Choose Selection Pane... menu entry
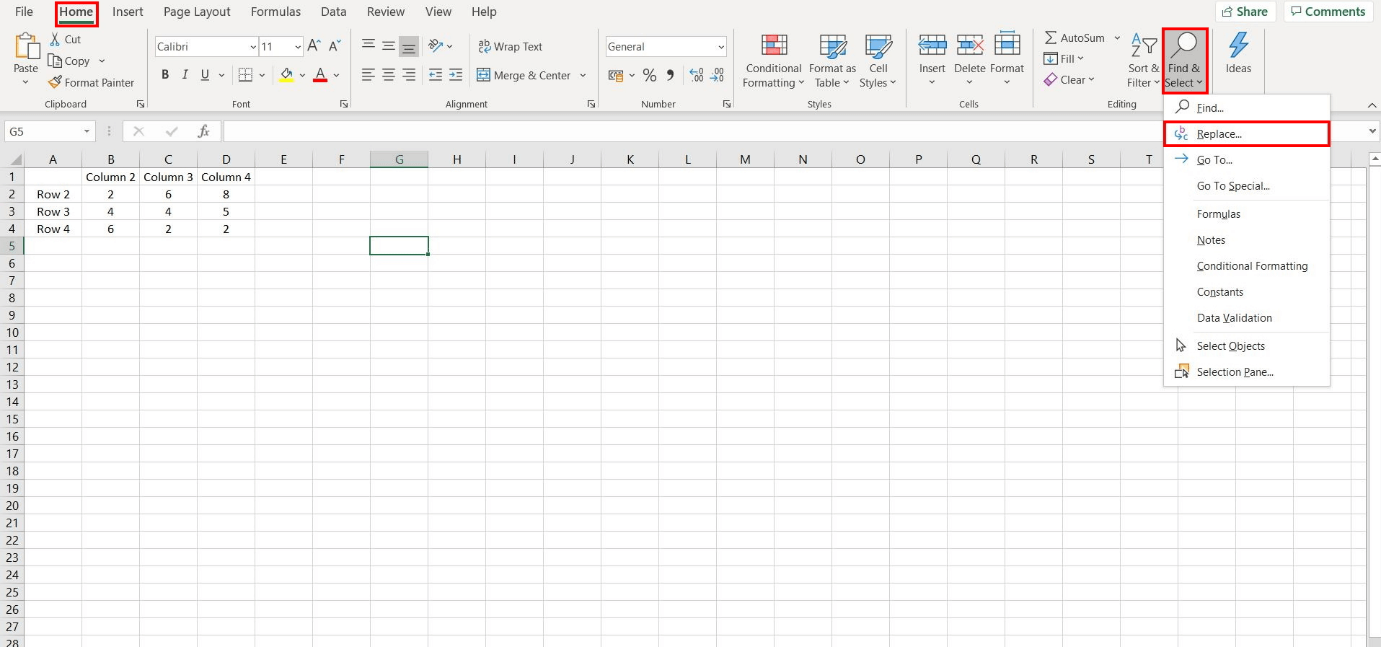1381x647 pixels. click(x=1247, y=372)
